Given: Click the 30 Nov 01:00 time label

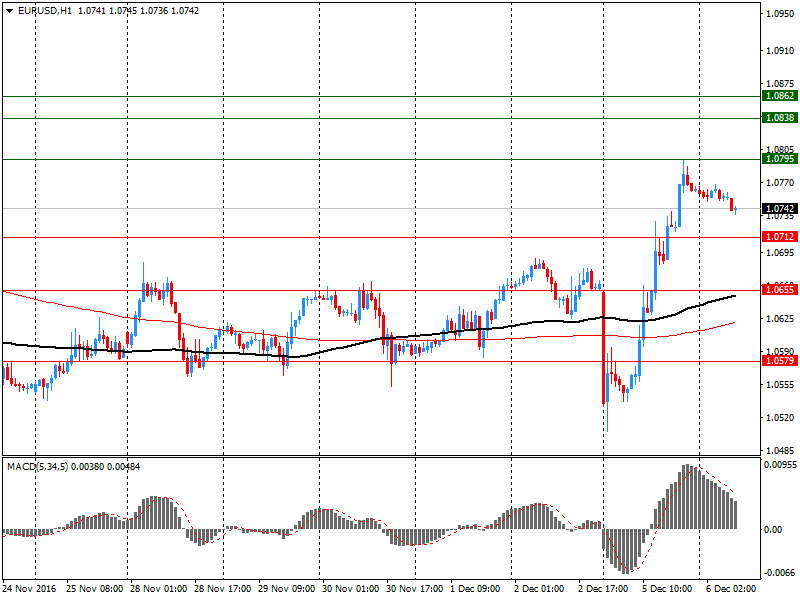Looking at the screenshot, I should [x=351, y=589].
